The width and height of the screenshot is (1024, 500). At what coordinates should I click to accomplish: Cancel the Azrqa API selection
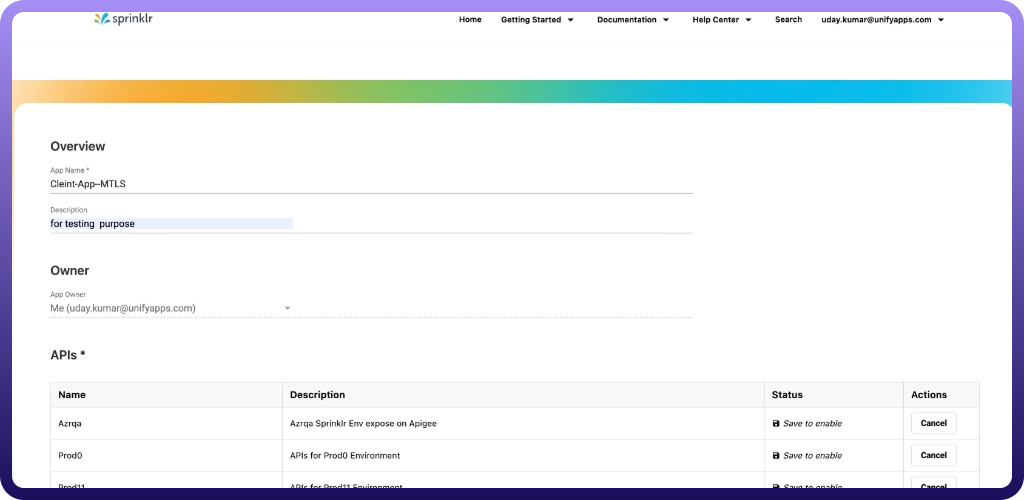(x=933, y=423)
